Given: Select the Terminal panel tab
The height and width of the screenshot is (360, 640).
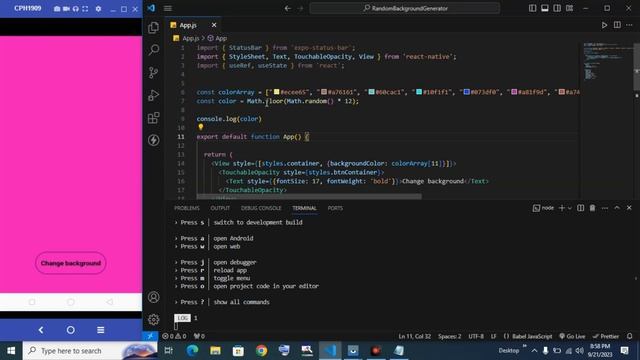Looking at the screenshot, I should [304, 208].
